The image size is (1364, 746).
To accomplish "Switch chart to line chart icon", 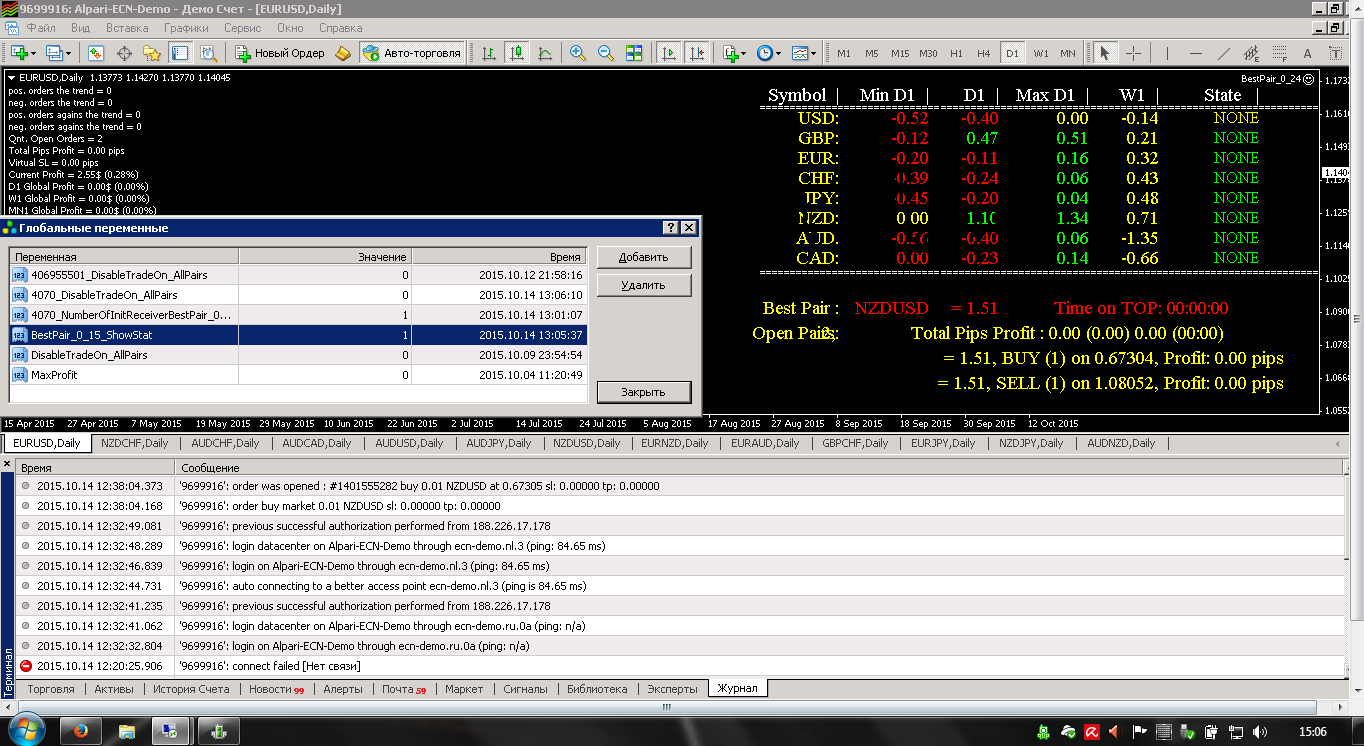I will [x=545, y=53].
